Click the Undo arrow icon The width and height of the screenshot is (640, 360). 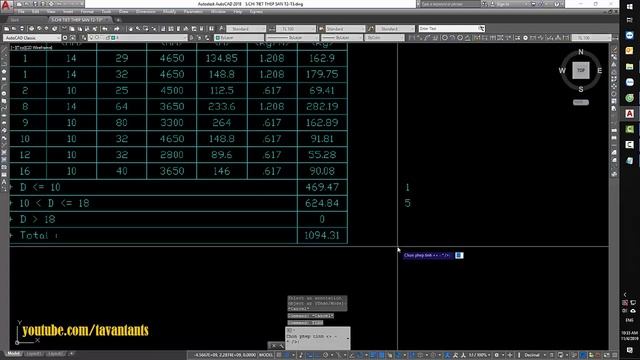(105, 29)
